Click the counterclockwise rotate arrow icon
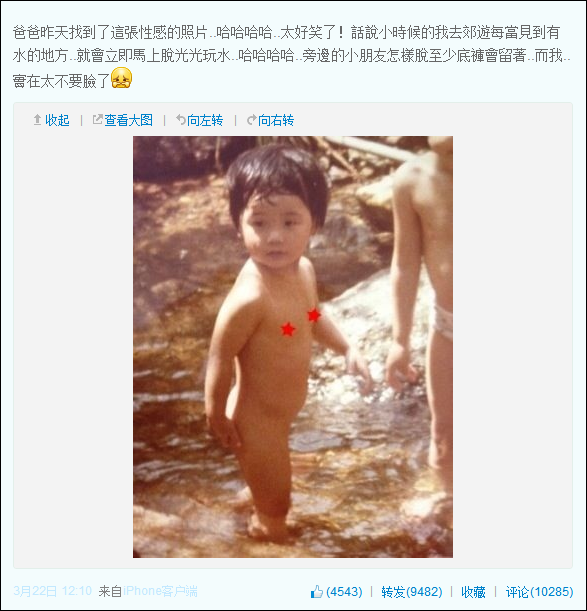 click(180, 120)
